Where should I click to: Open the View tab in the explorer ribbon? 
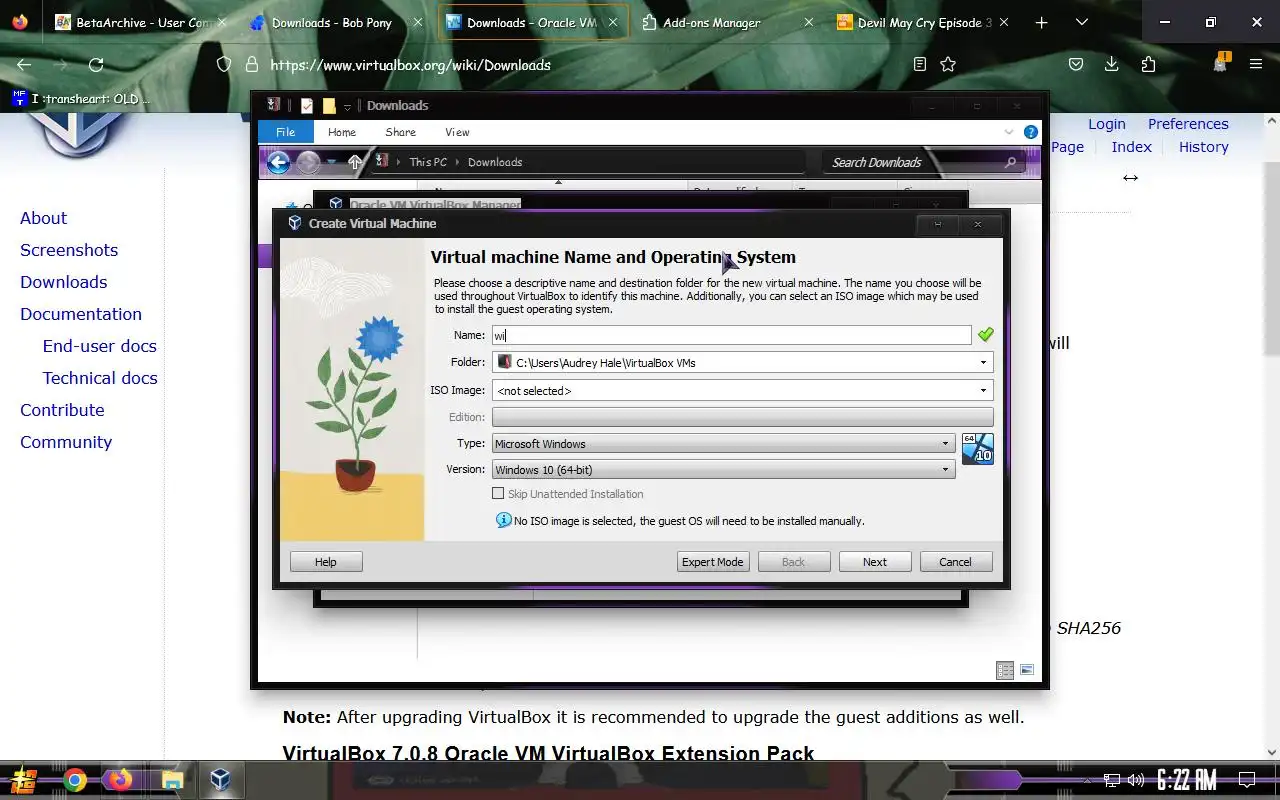457,132
